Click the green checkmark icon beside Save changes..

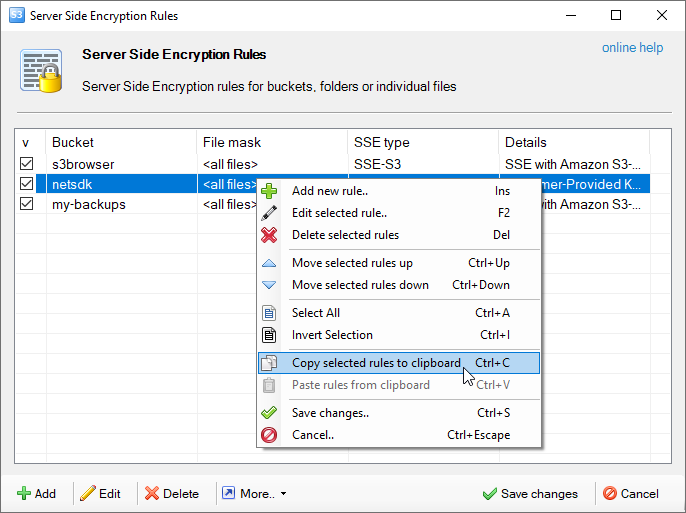269,412
